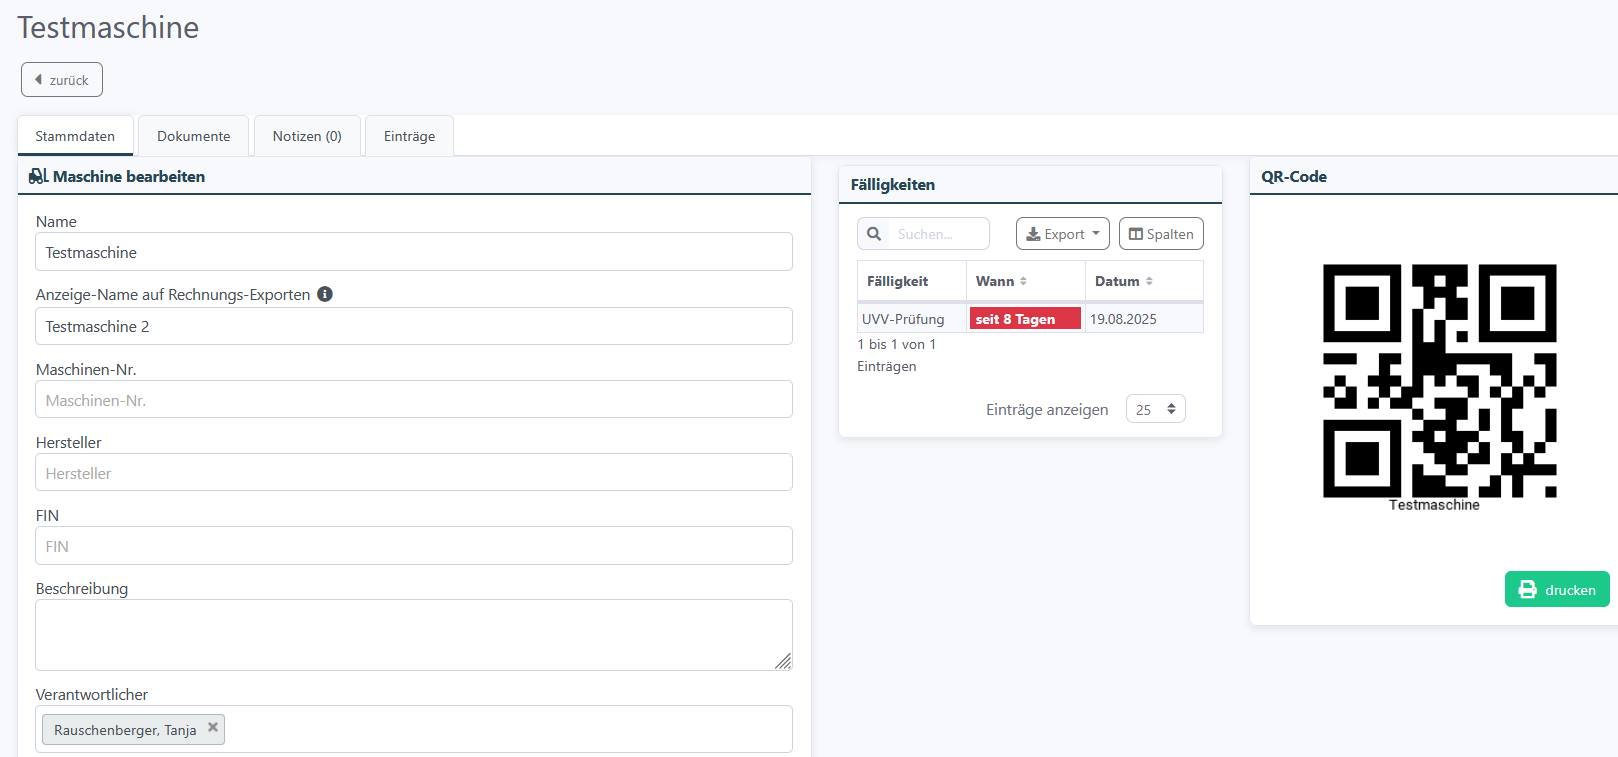Open the Einträge tab
Screen dimensions: 1618x757
click(409, 136)
